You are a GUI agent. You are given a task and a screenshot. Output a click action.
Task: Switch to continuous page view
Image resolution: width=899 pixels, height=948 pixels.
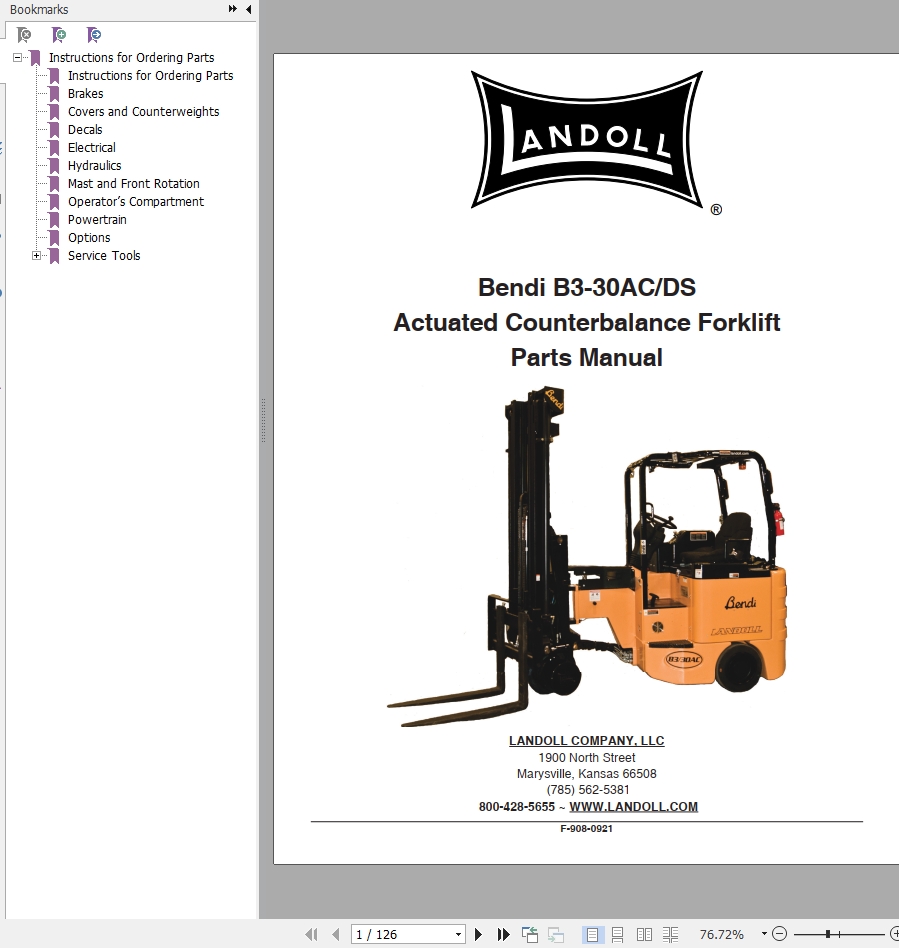(x=617, y=935)
